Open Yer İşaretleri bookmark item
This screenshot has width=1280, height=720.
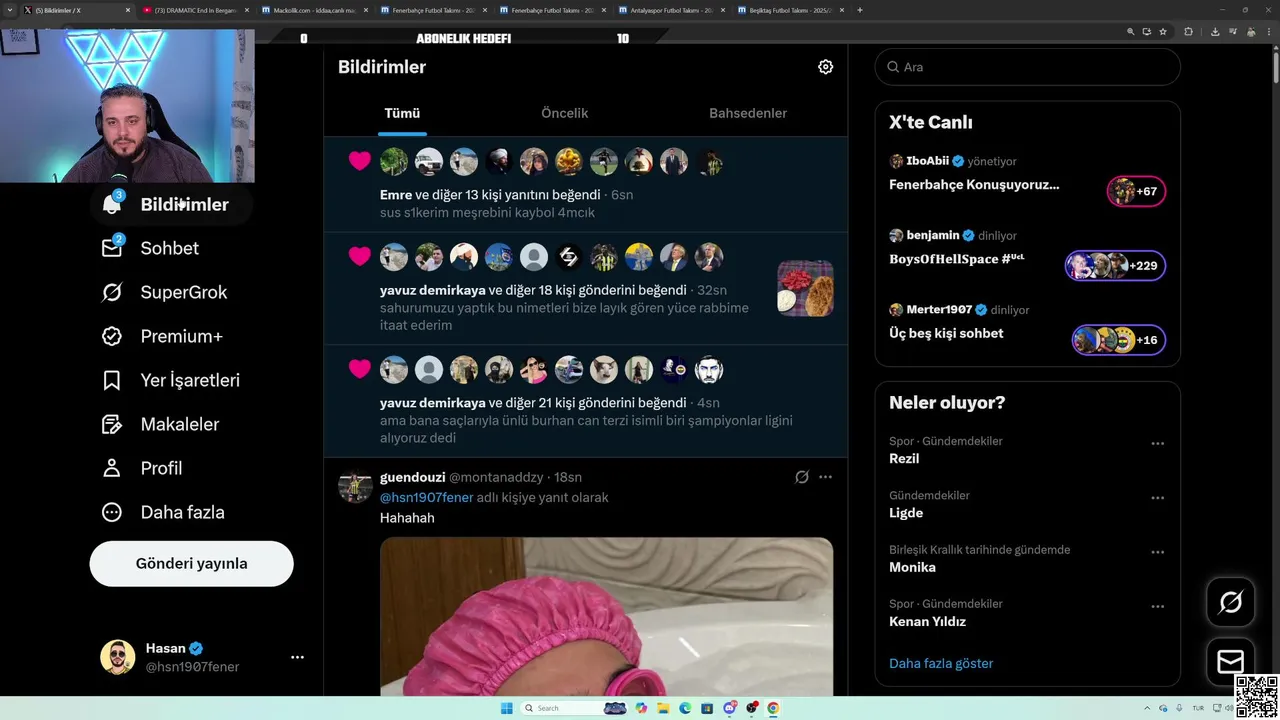(x=170, y=380)
